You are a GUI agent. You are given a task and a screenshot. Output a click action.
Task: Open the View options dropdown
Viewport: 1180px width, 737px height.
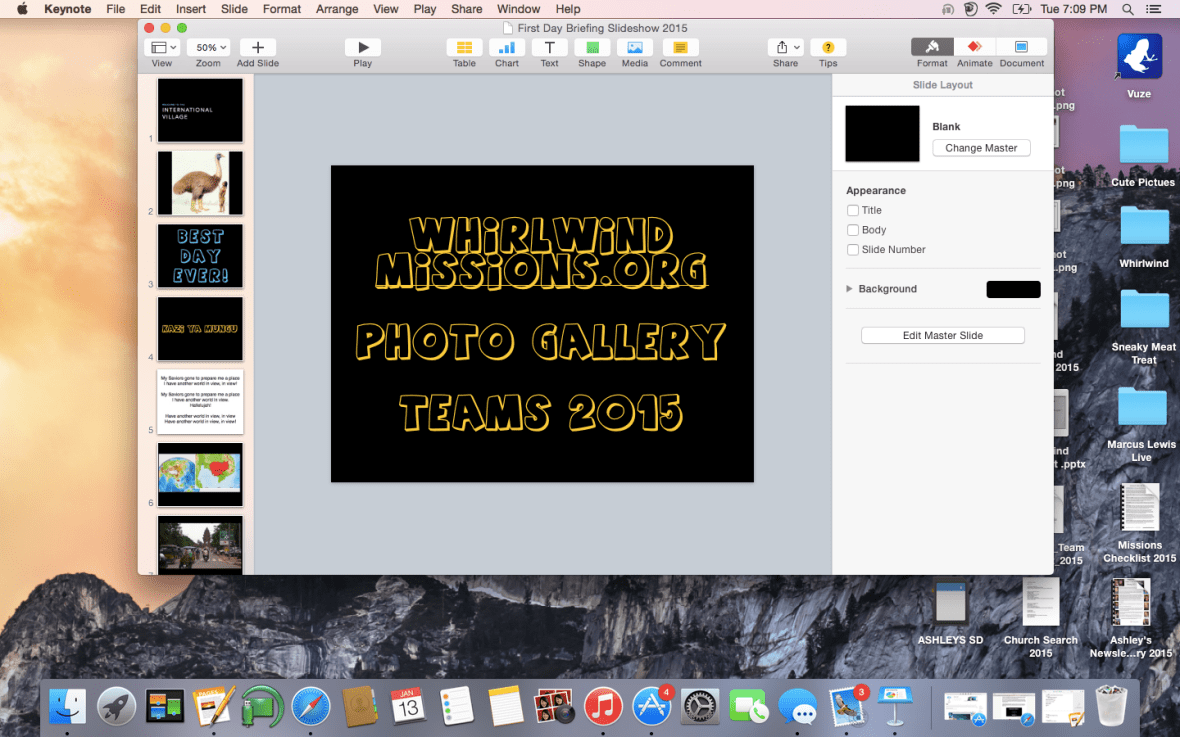pos(162,46)
